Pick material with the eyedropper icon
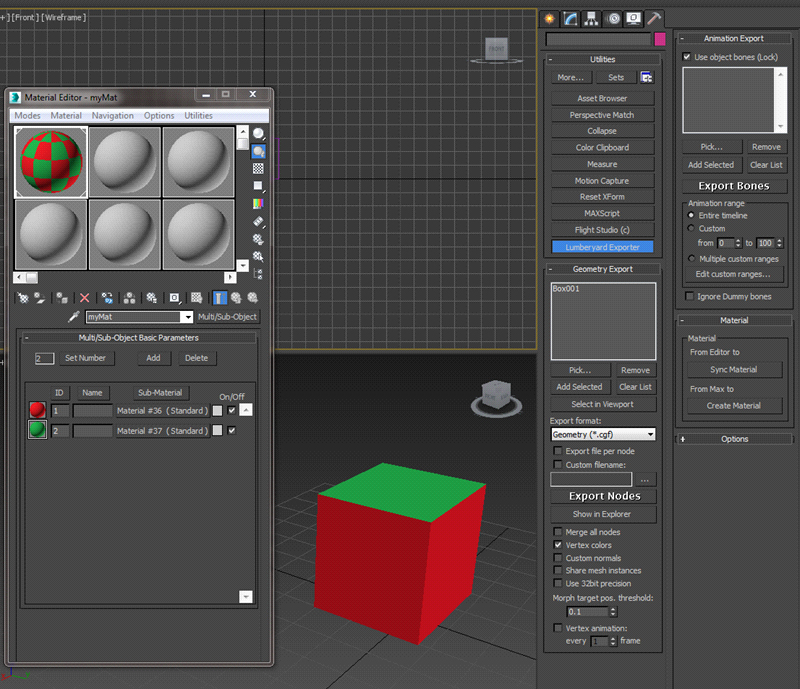800x689 pixels. (x=74, y=317)
